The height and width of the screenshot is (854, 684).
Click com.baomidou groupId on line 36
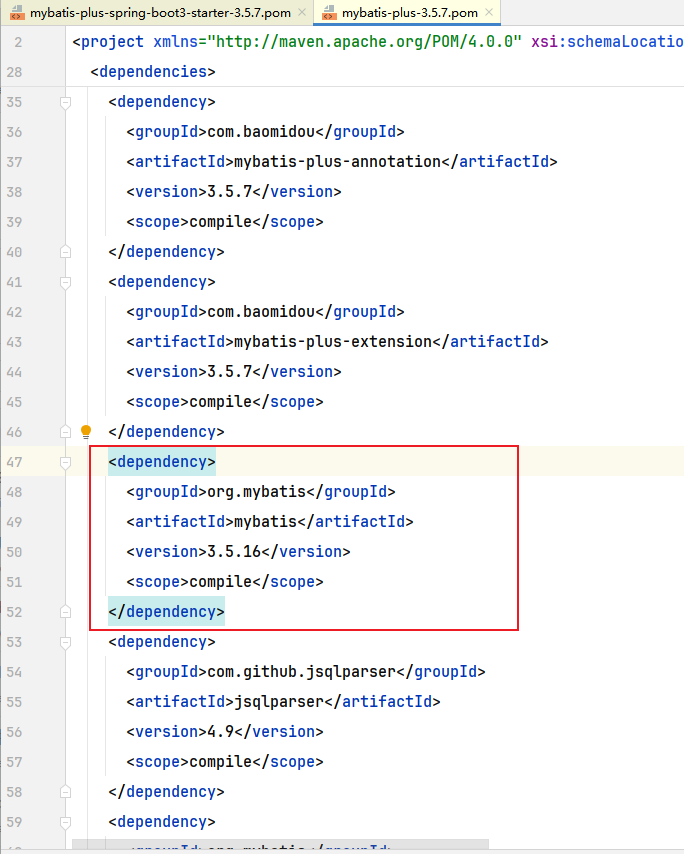(x=261, y=132)
